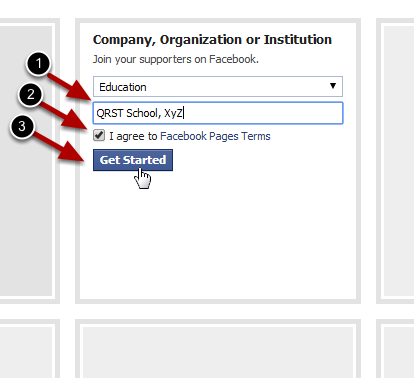Click the Get Started button
Viewport: 414px width, 378px height.
(x=133, y=160)
